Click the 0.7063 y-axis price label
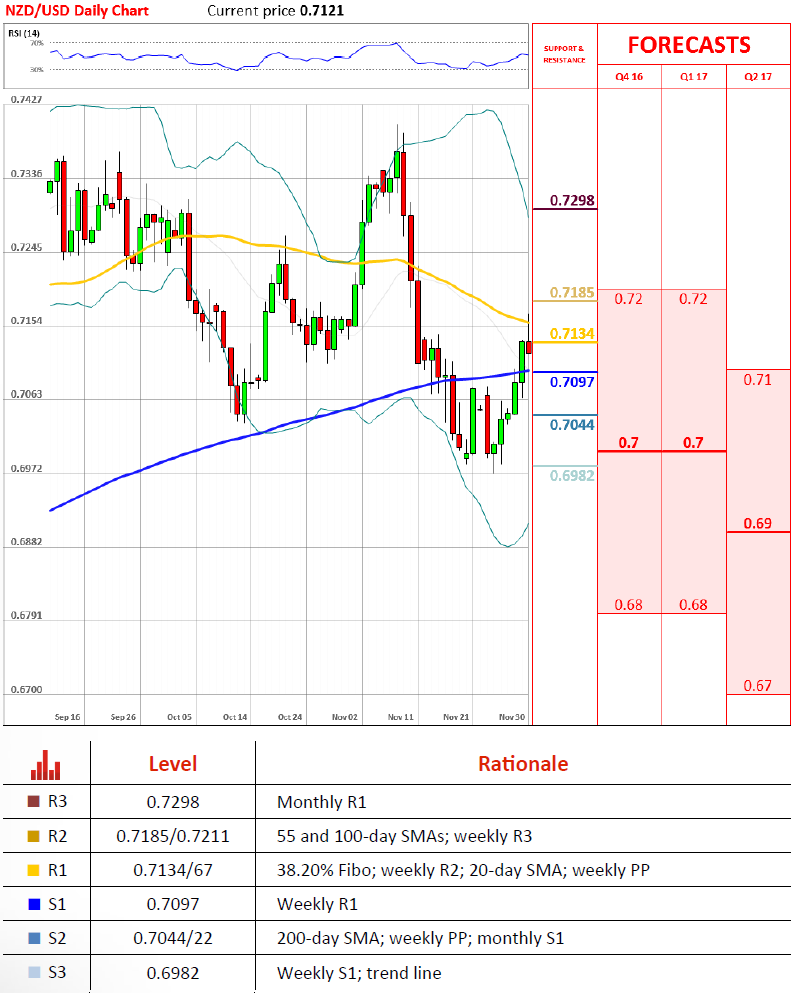Screen dimensions: 800x993 [27, 394]
